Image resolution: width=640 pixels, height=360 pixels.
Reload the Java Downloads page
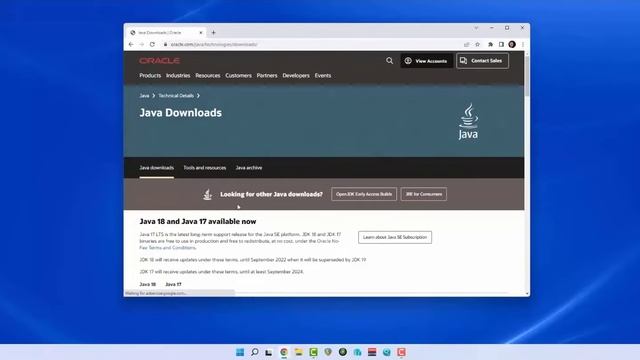point(152,44)
